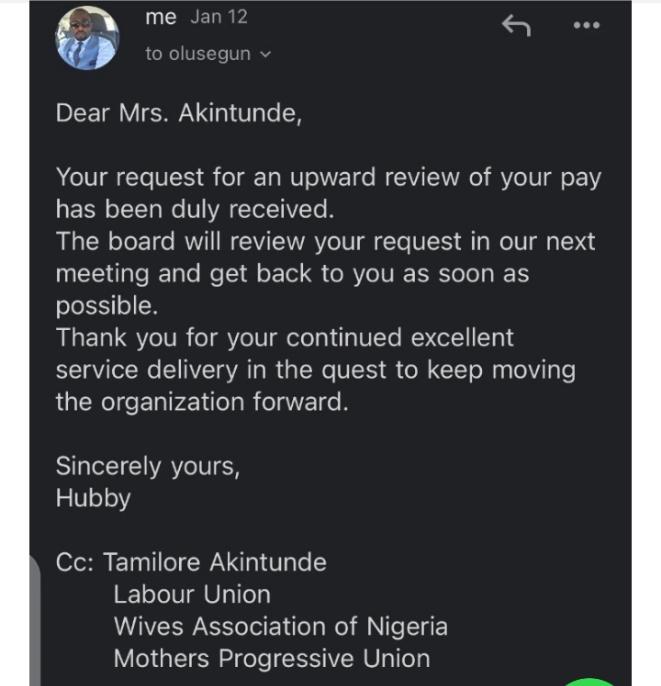Tap the "Cc: Tamilore Akintunde" line
Image resolution: width=661 pixels, height=686 pixels.
tap(191, 562)
